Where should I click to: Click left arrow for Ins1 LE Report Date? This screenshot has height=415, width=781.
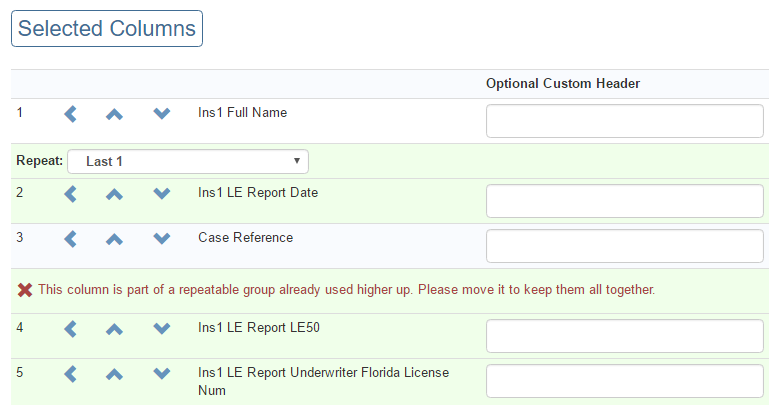coord(70,194)
